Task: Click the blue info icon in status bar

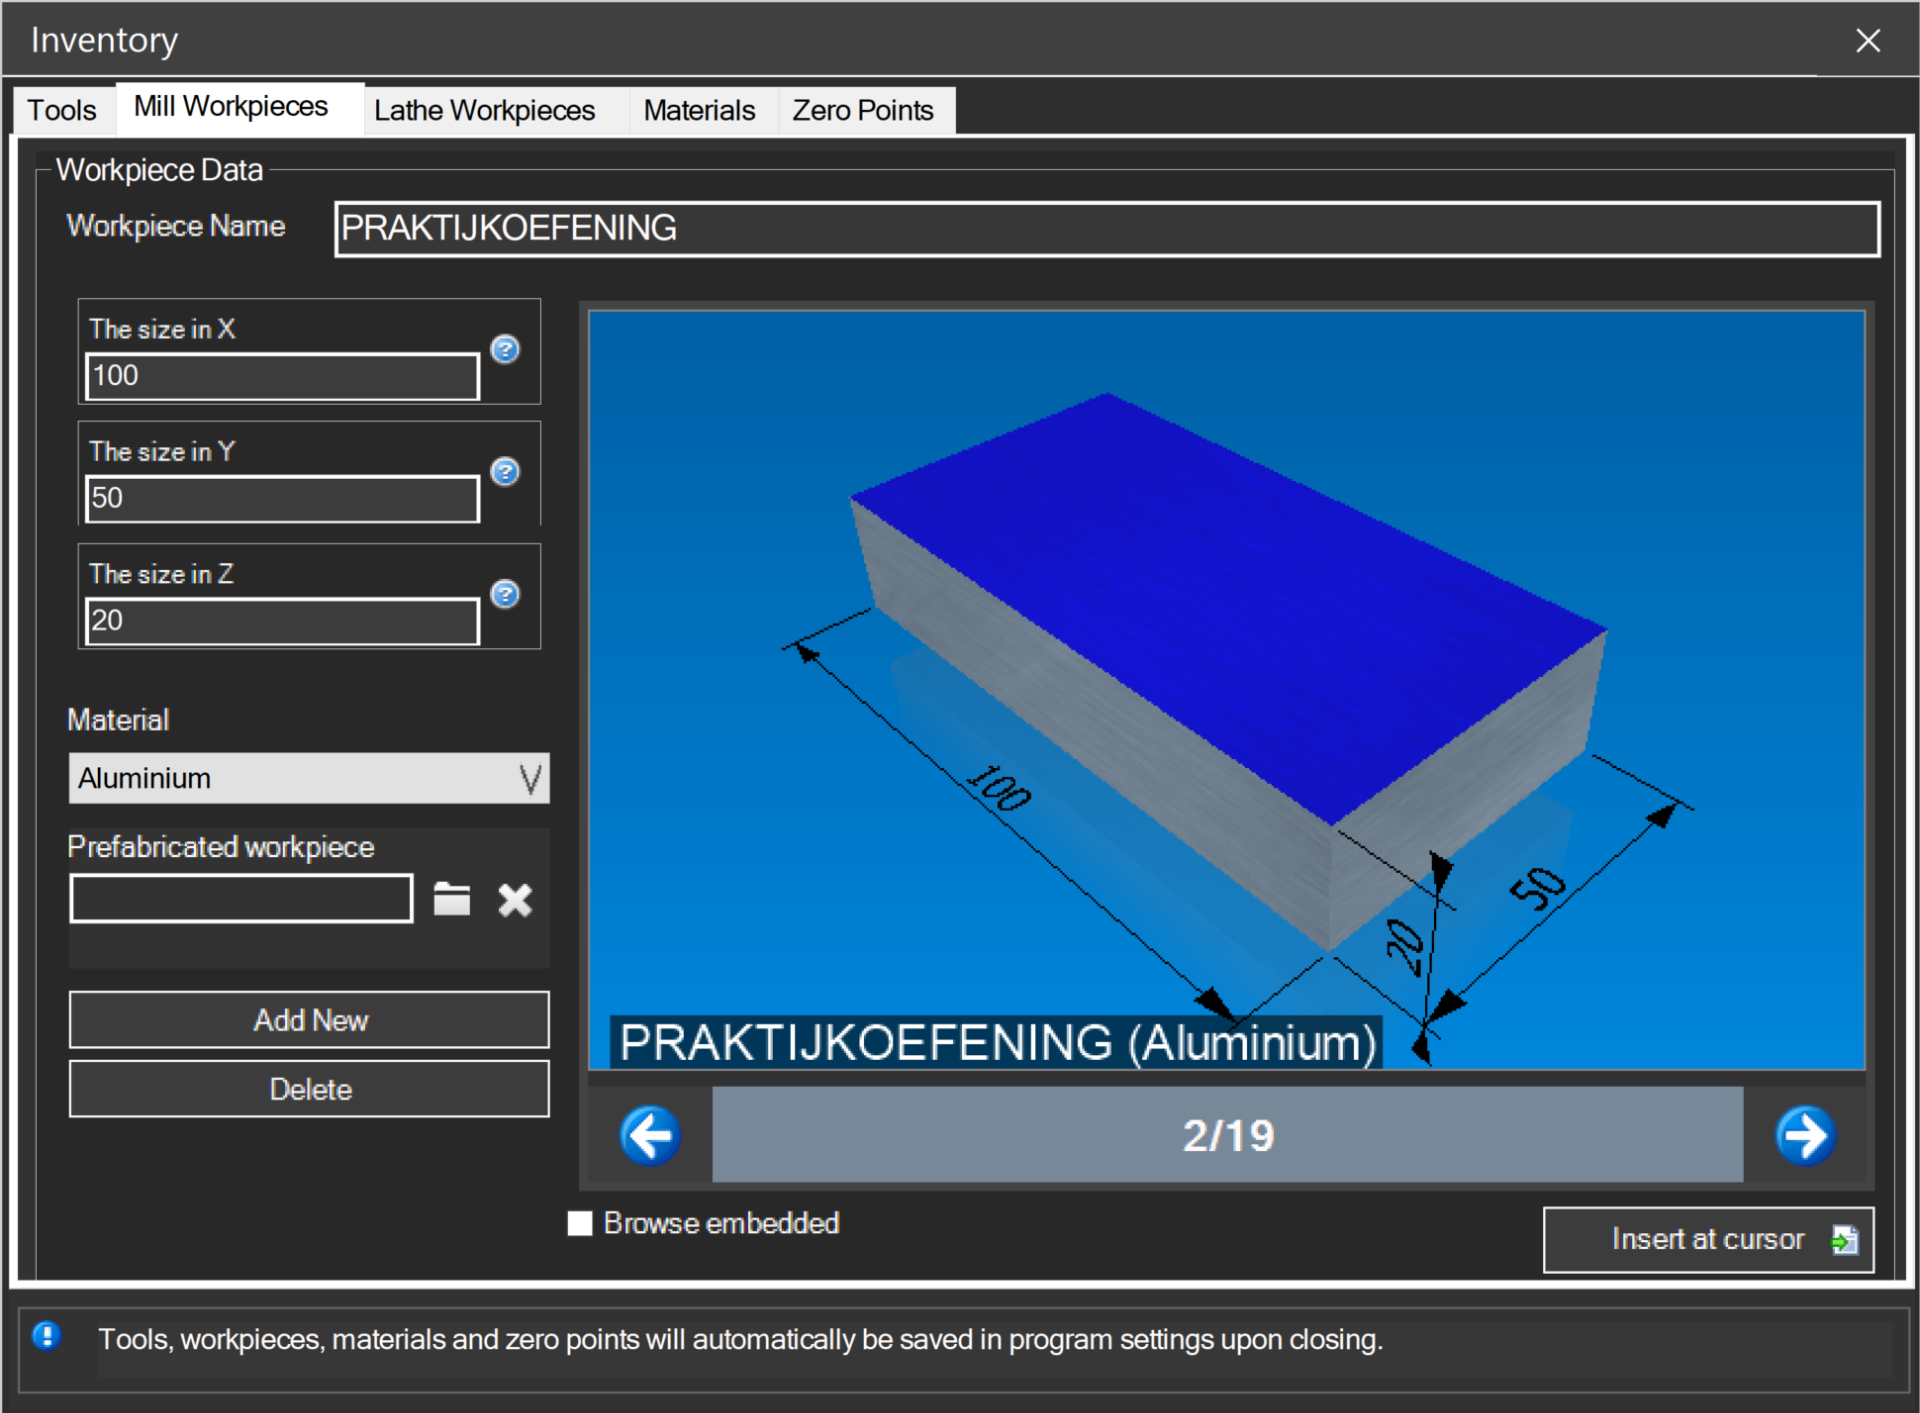Action: (x=46, y=1336)
